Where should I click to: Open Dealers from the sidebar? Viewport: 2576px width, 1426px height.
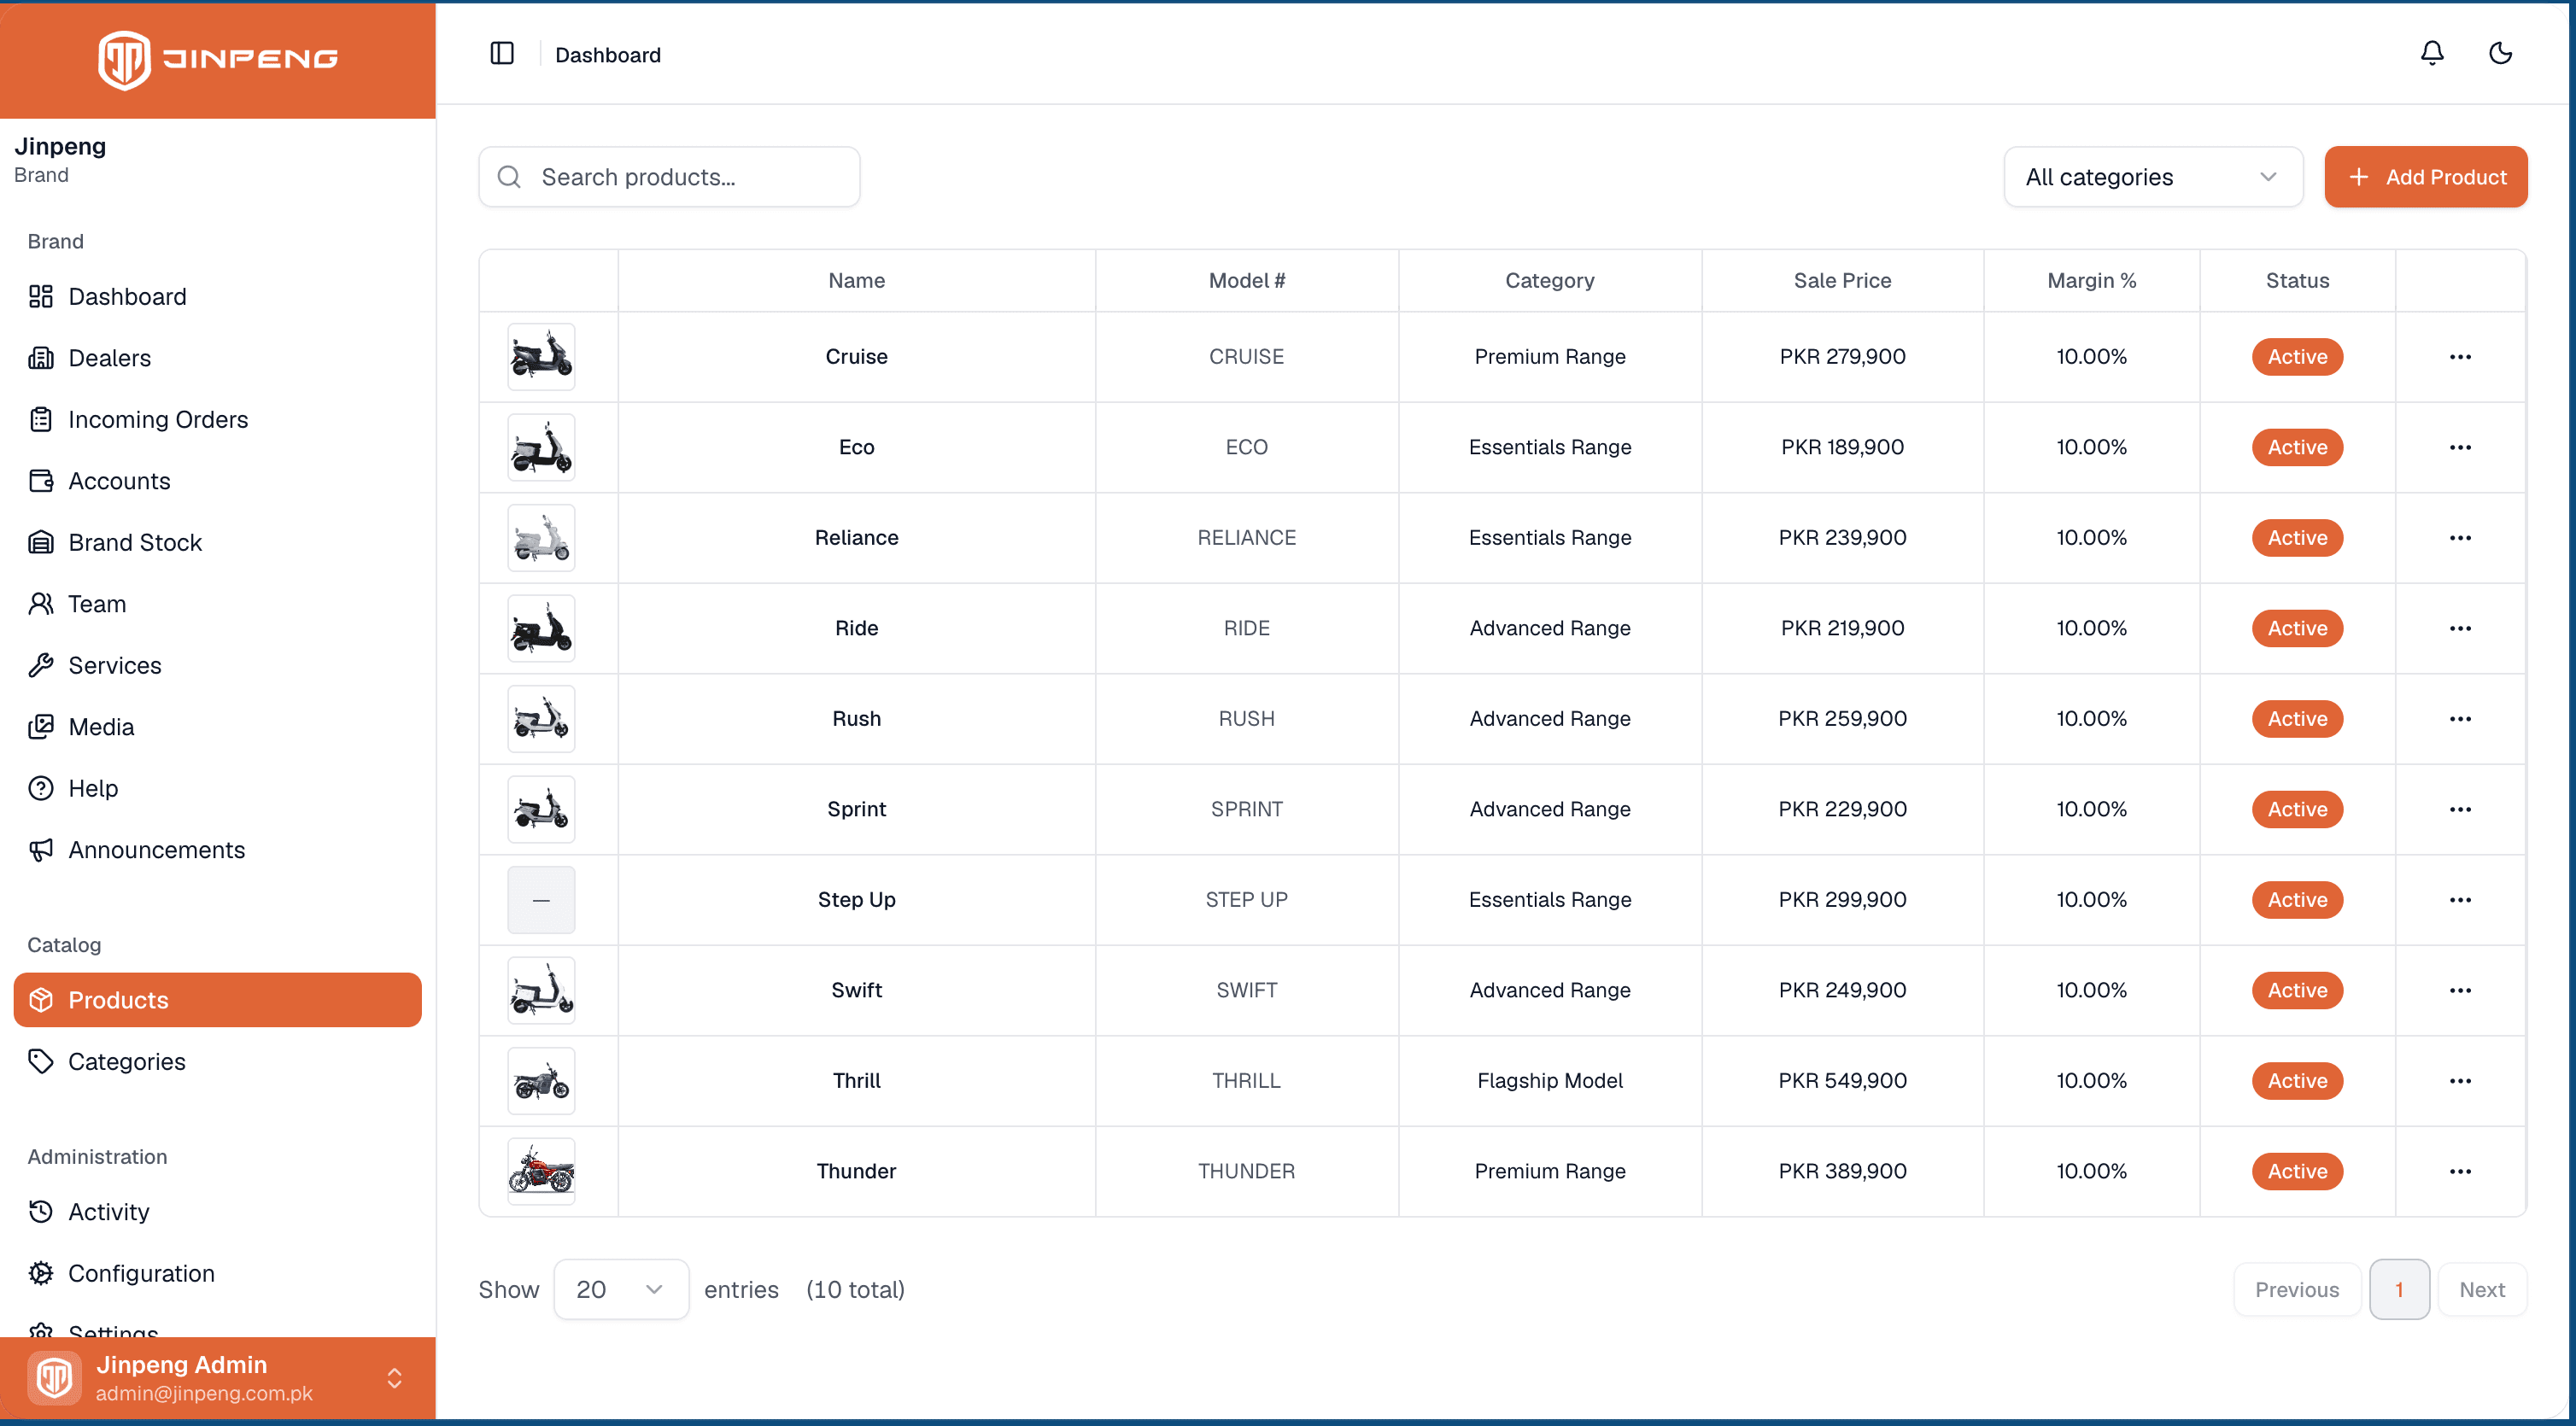click(218, 358)
